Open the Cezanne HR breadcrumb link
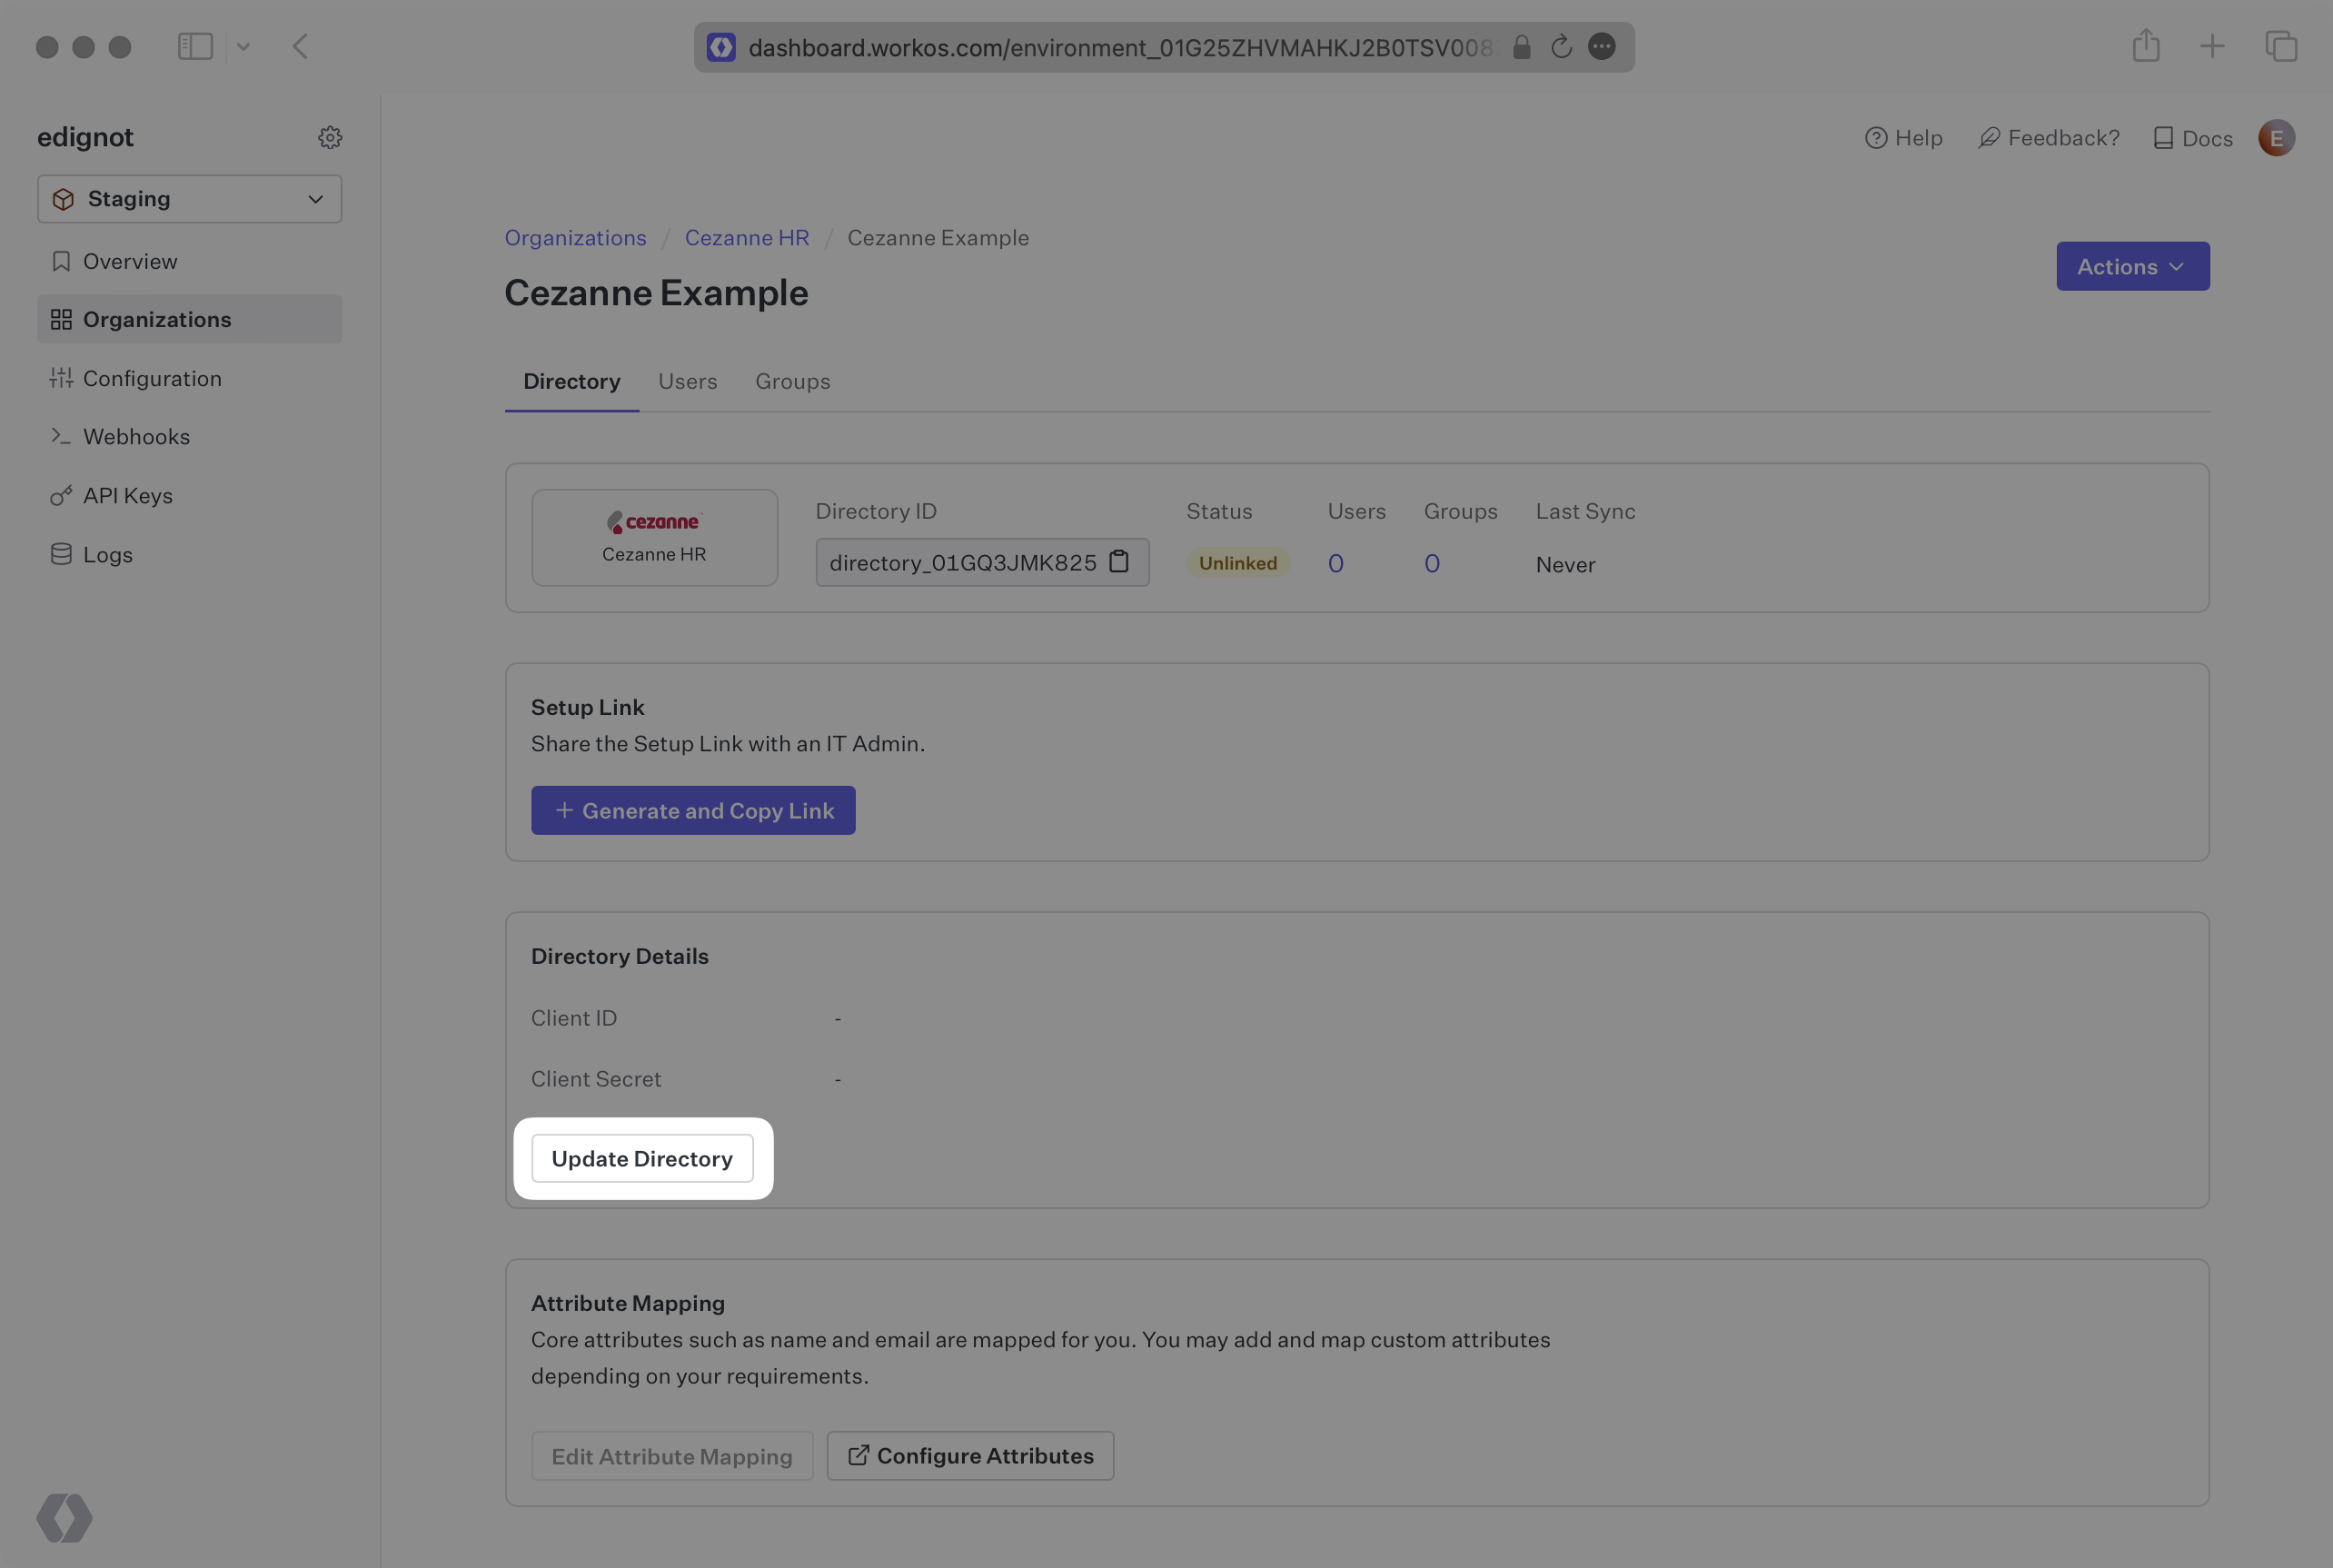Viewport: 2333px width, 1568px height. click(746, 237)
